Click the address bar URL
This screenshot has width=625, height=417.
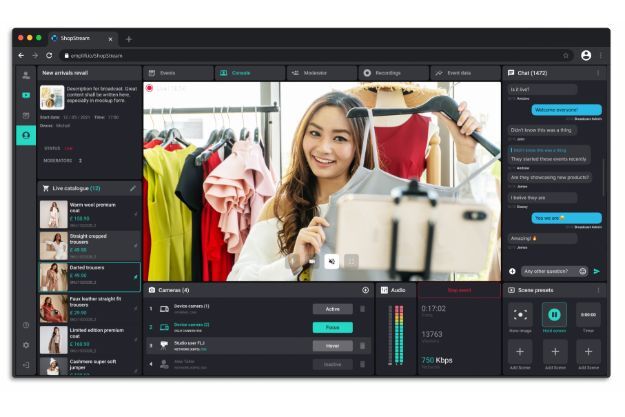tap(96, 56)
